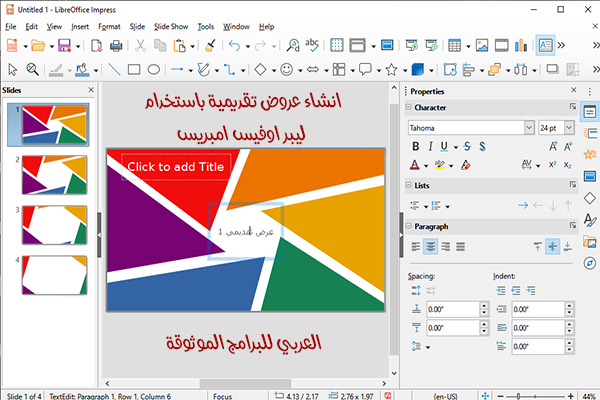Click above paragraph spacing input field
This screenshot has width=600, height=400.
point(453,309)
